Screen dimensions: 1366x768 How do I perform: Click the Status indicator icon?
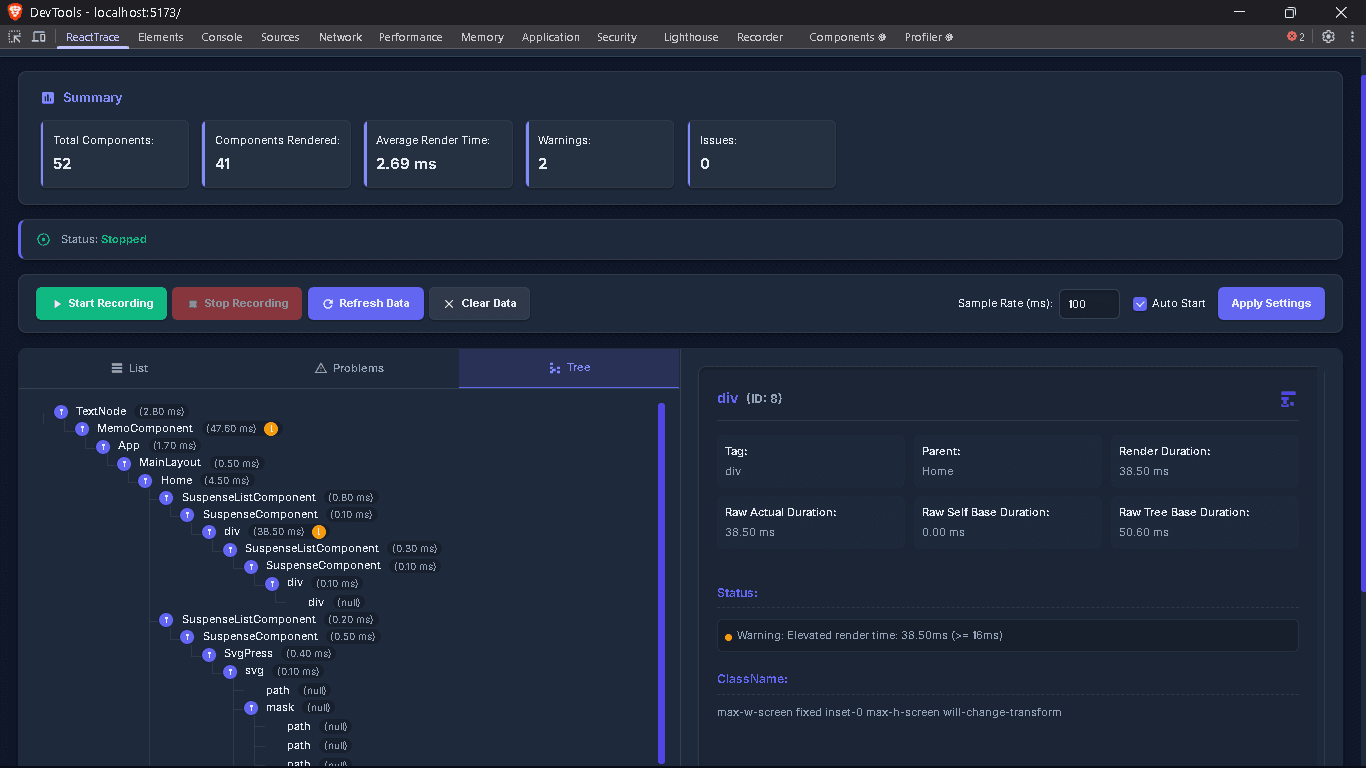coord(43,240)
